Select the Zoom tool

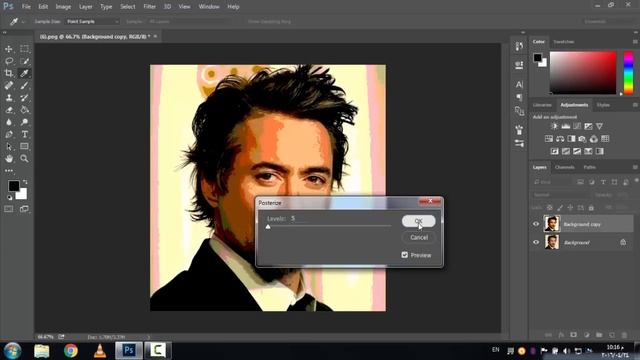click(24, 158)
